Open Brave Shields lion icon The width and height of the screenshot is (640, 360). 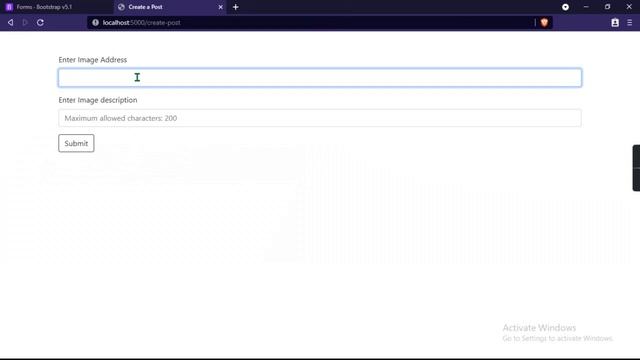pos(544,22)
